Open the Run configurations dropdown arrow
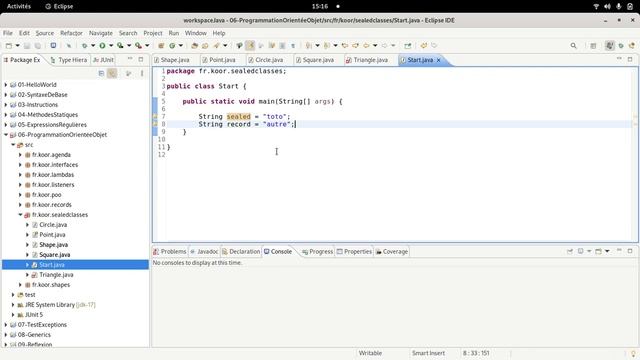Image resolution: width=640 pixels, height=360 pixels. pyautogui.click(x=111, y=46)
